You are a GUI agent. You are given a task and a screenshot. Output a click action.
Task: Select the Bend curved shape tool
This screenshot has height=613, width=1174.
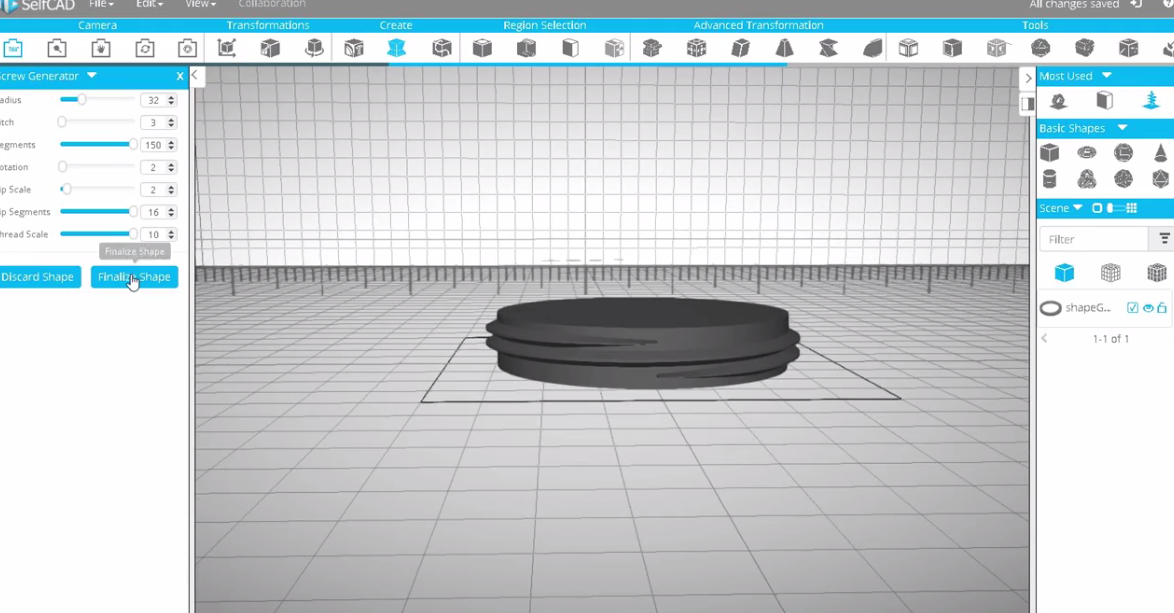872,49
